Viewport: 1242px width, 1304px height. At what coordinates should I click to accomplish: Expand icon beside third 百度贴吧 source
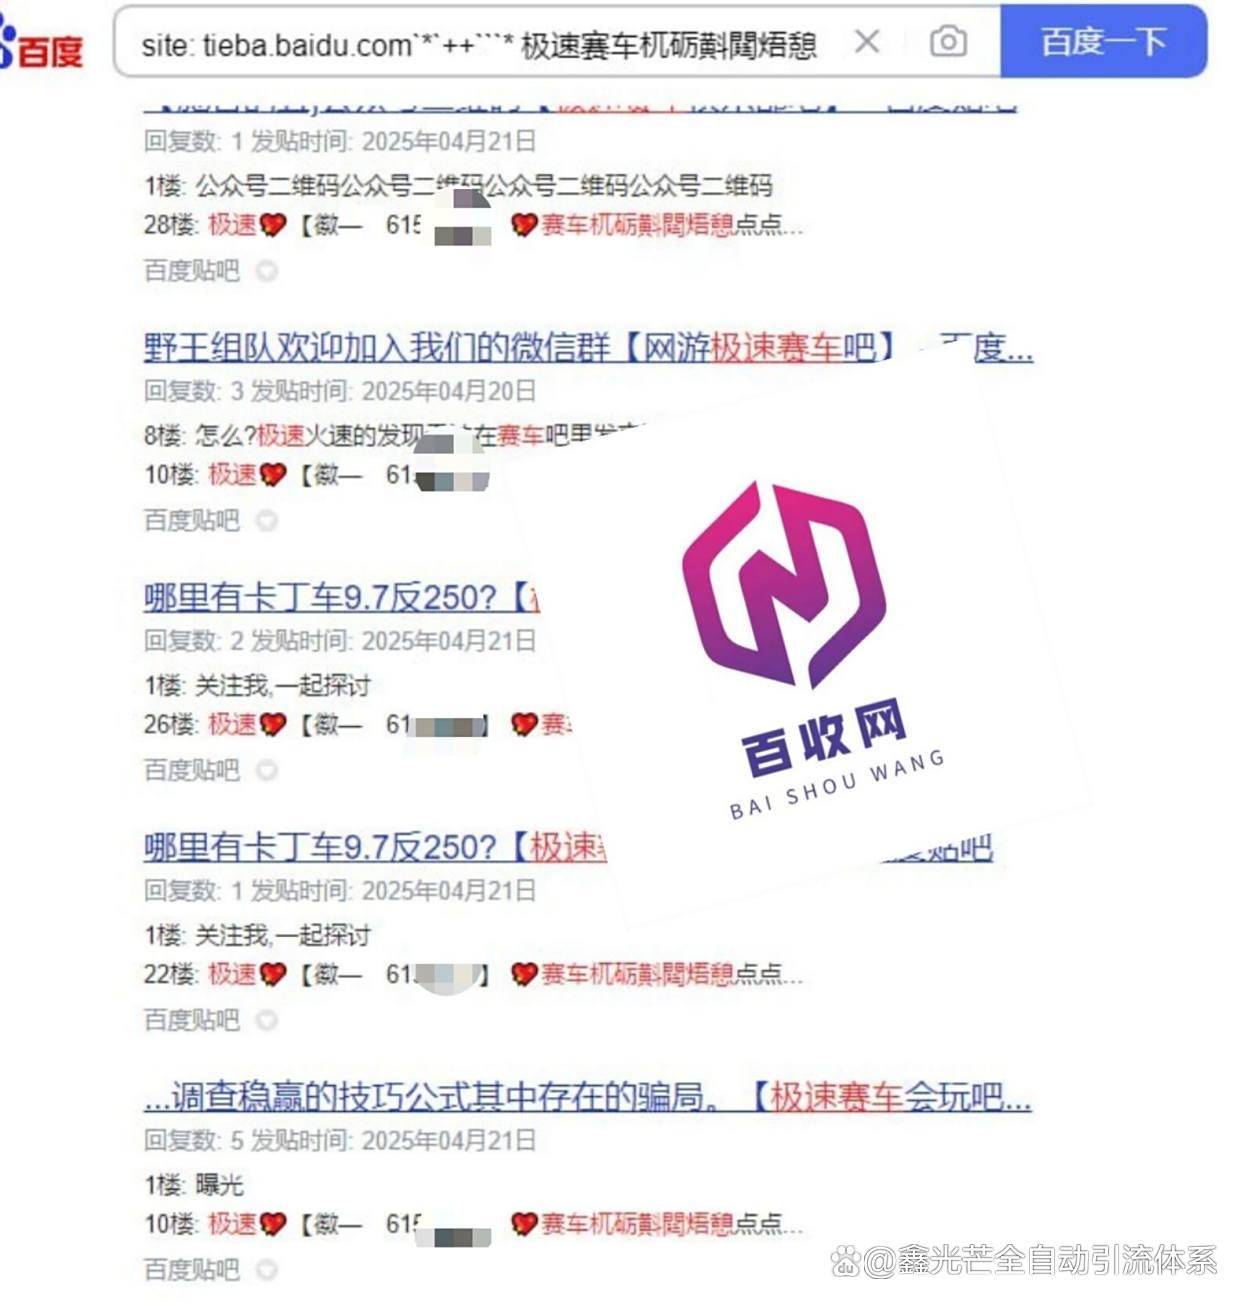click(x=266, y=771)
